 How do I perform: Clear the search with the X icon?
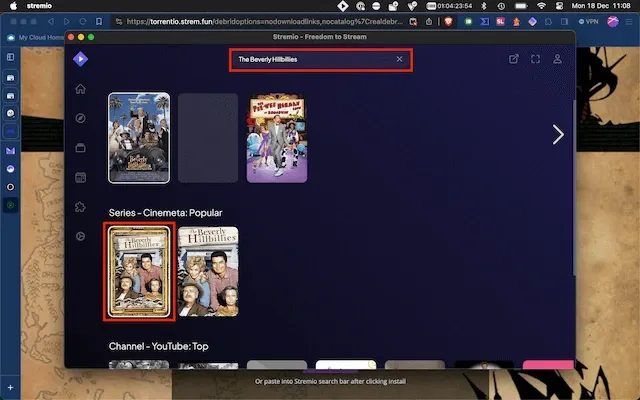click(x=399, y=59)
